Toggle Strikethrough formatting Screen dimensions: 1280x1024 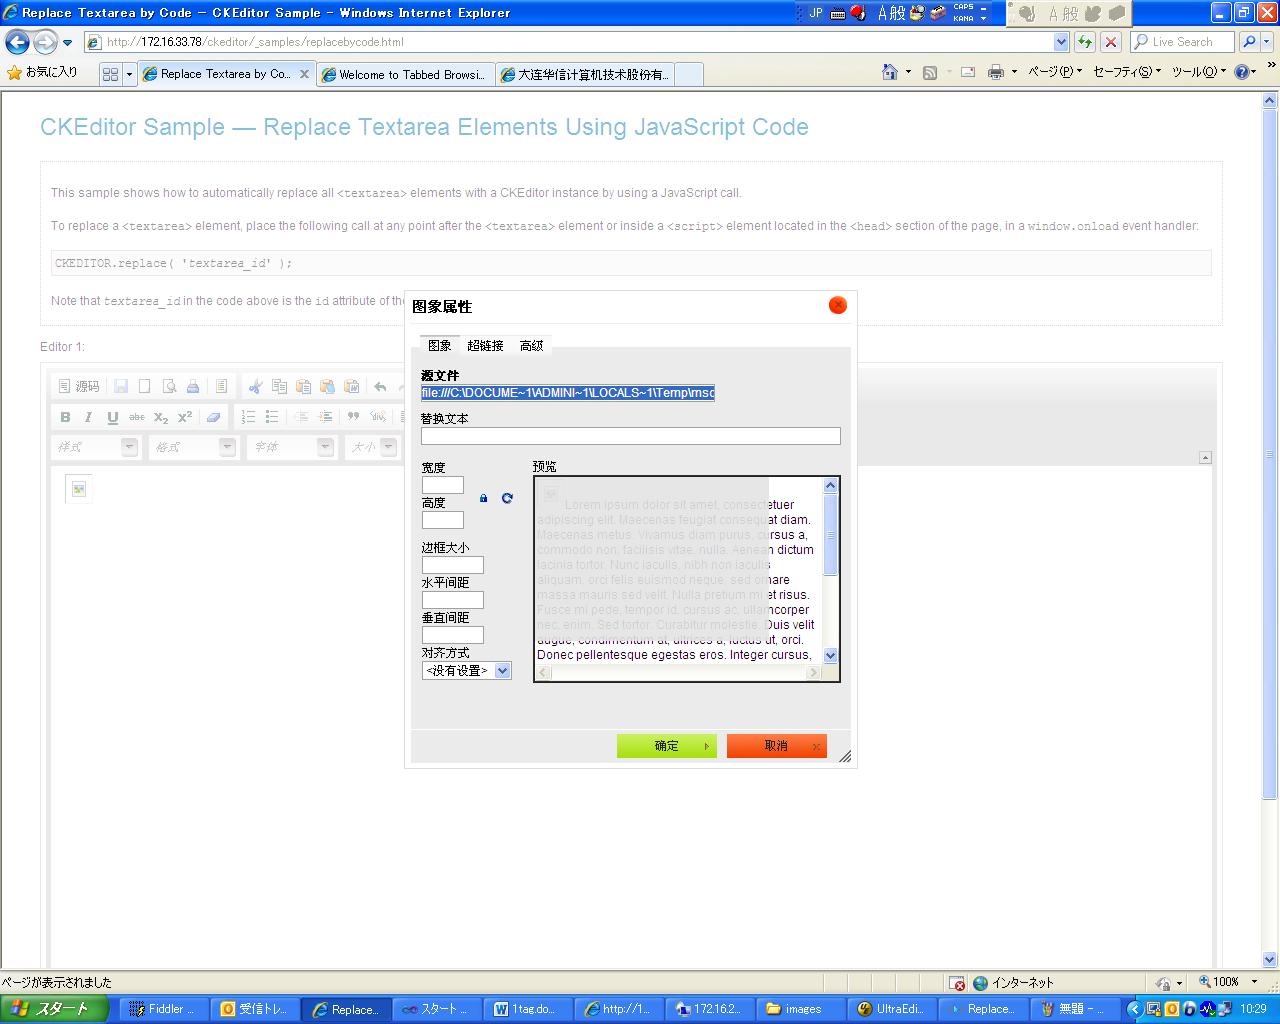coord(137,417)
